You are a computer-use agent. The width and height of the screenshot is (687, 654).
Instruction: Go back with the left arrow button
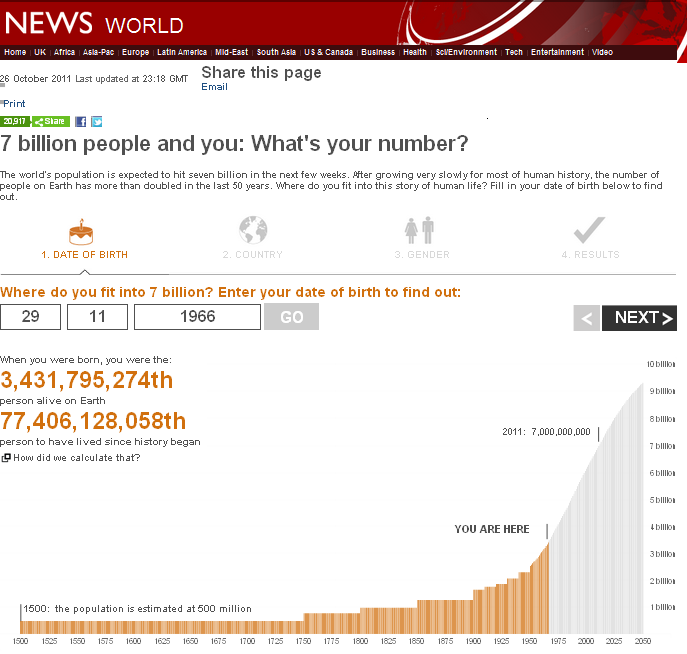587,318
